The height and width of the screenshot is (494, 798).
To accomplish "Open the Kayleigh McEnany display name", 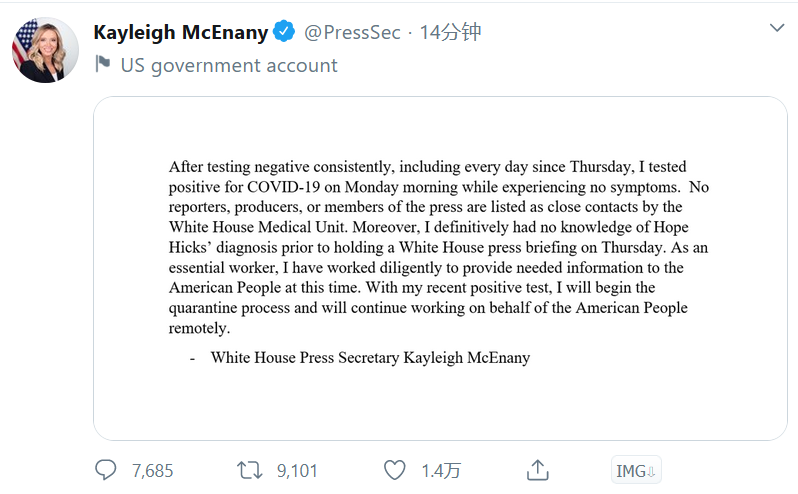I will coord(180,32).
